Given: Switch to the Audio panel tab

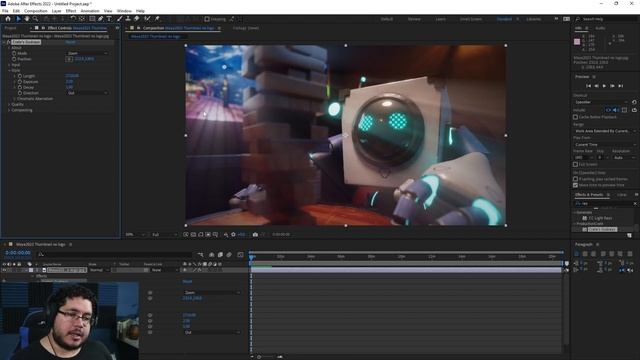Looking at the screenshot, I should coord(600,28).
